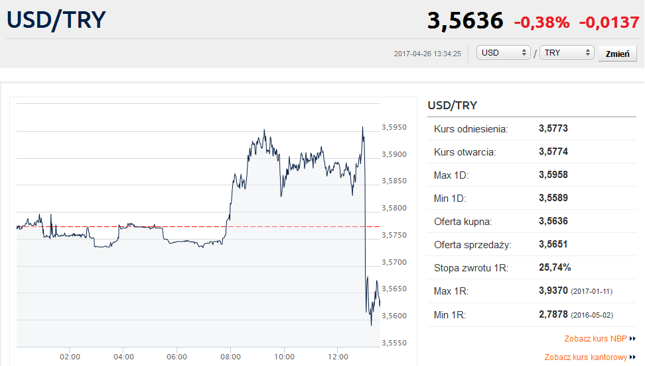Open the TRY quote currency dropdown
The width and height of the screenshot is (645, 366).
(567, 53)
